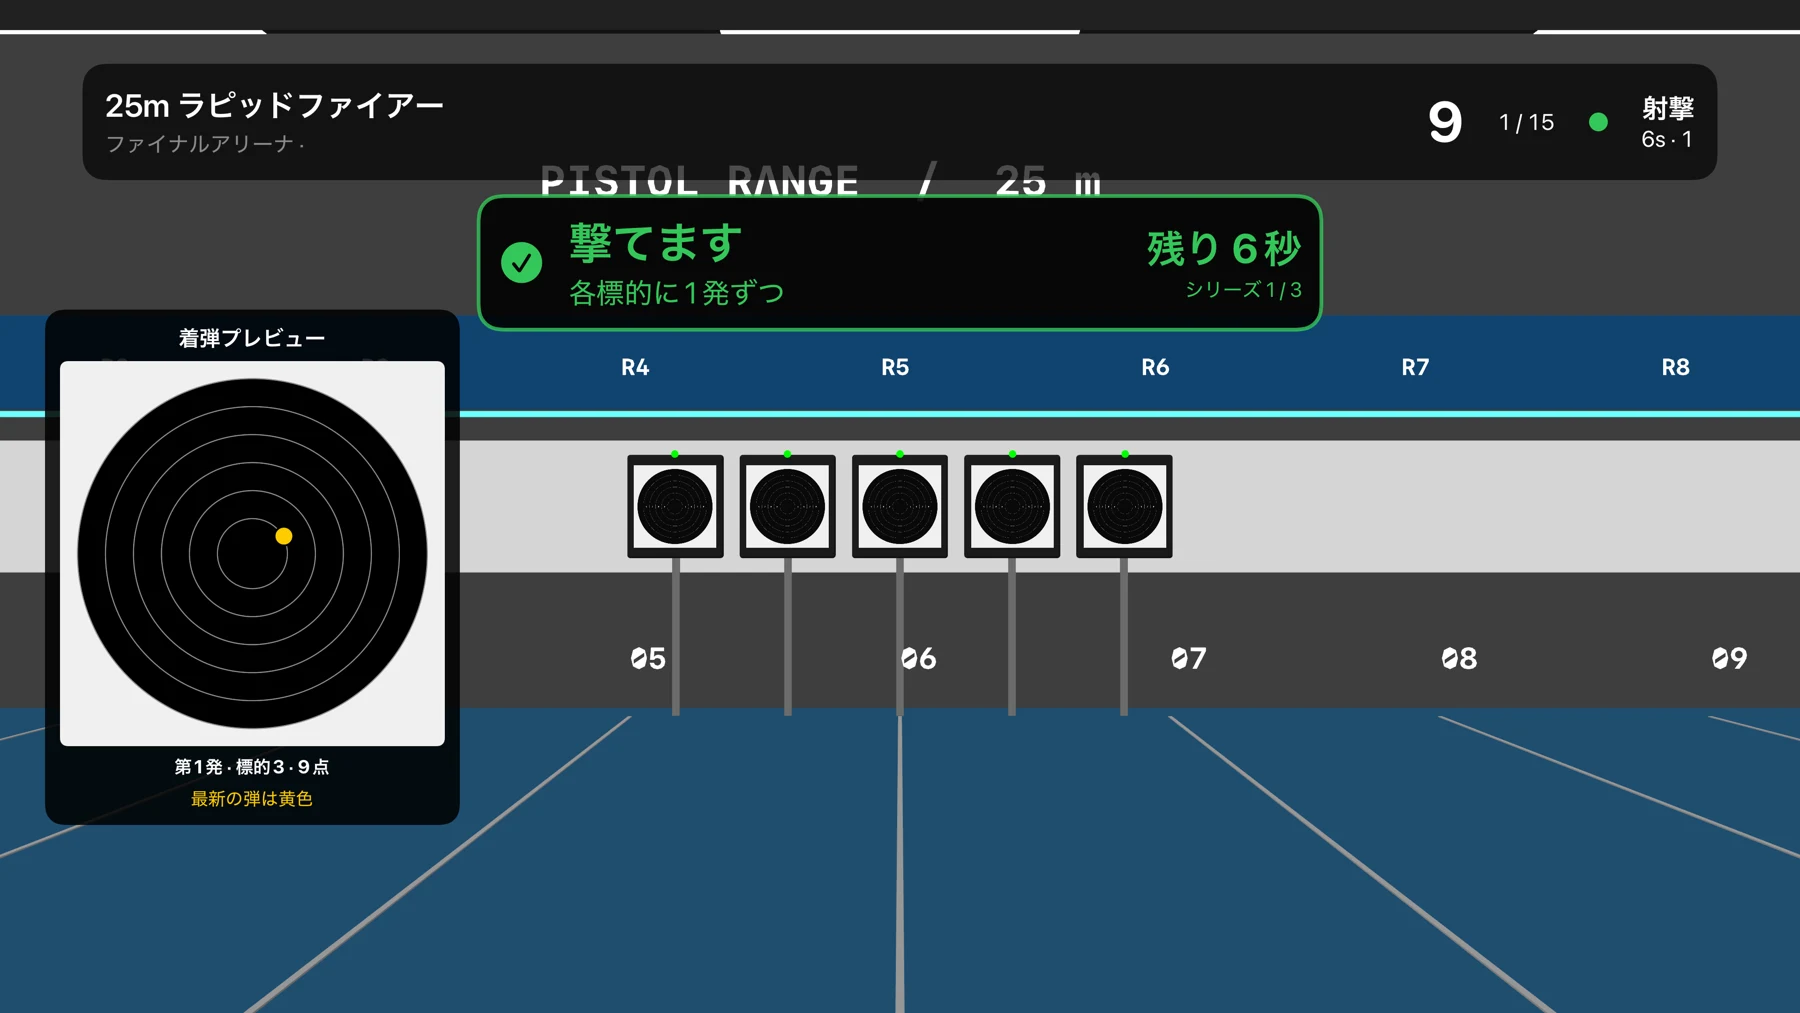Click the R8 lane label
Screen dimensions: 1800x1013
coord(1675,367)
